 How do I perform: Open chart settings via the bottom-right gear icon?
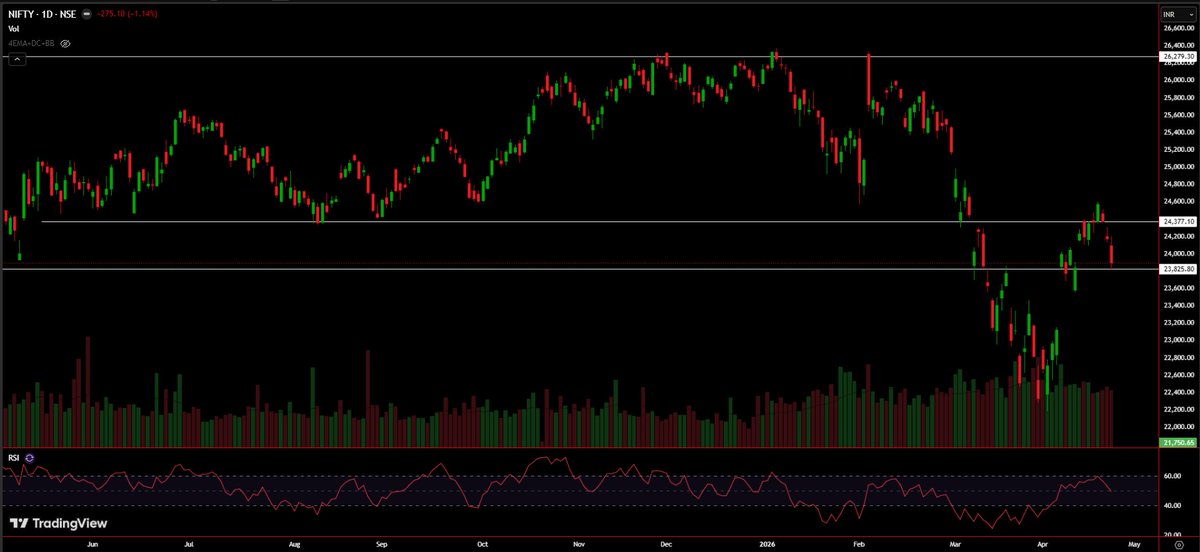[x=1179, y=546]
